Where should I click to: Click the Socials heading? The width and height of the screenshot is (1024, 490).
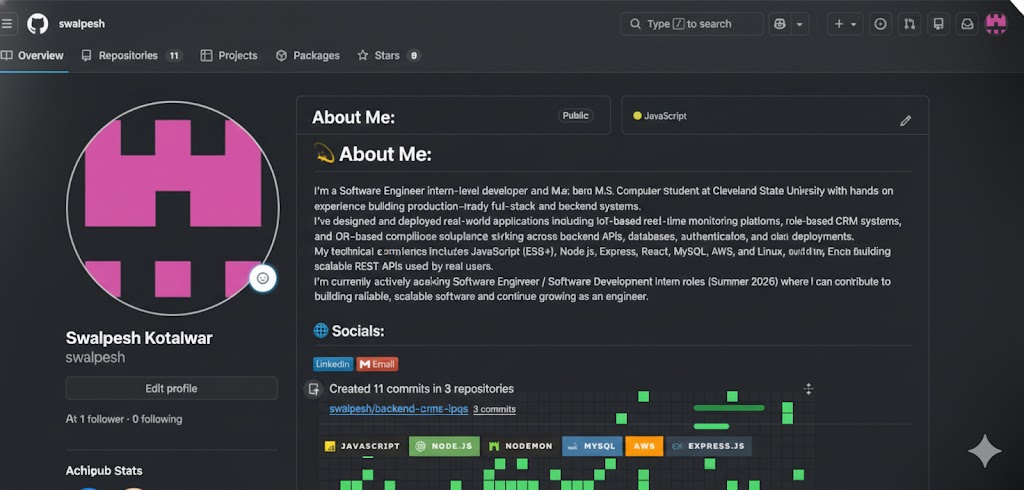click(x=358, y=331)
